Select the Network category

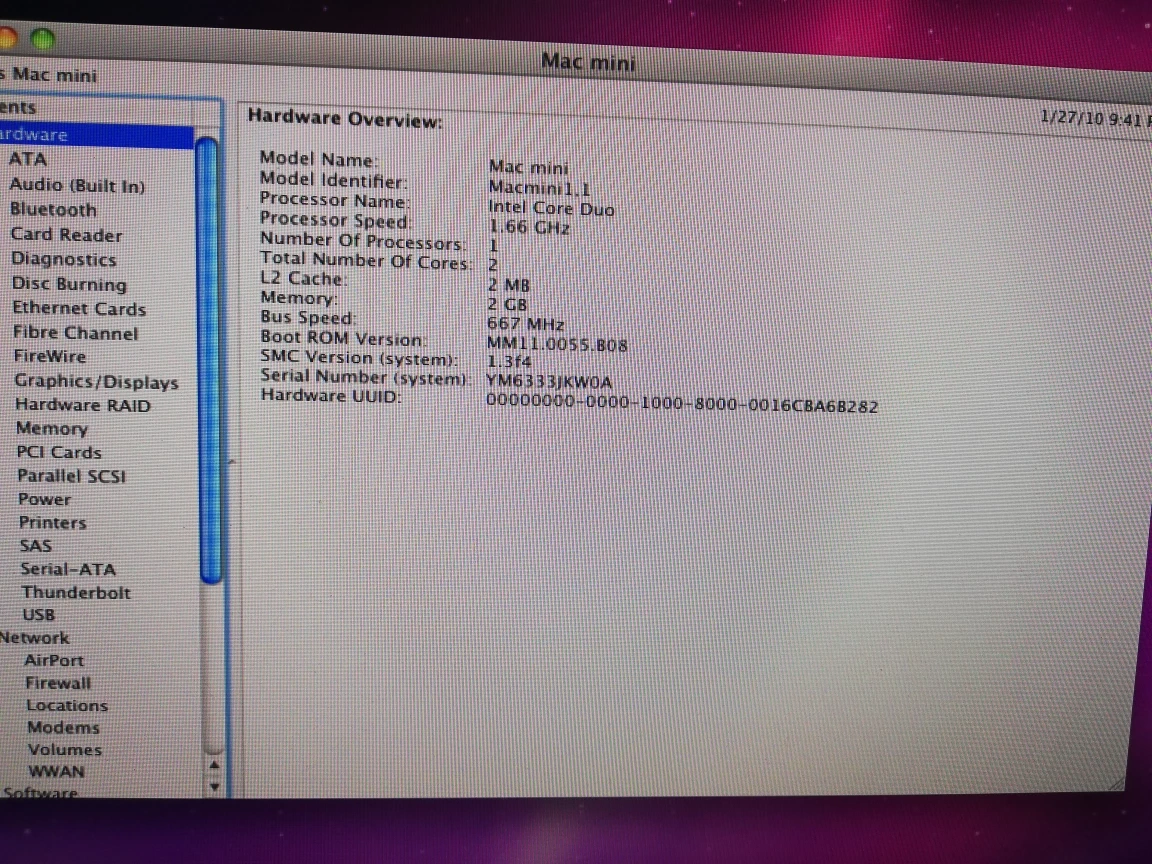click(35, 638)
